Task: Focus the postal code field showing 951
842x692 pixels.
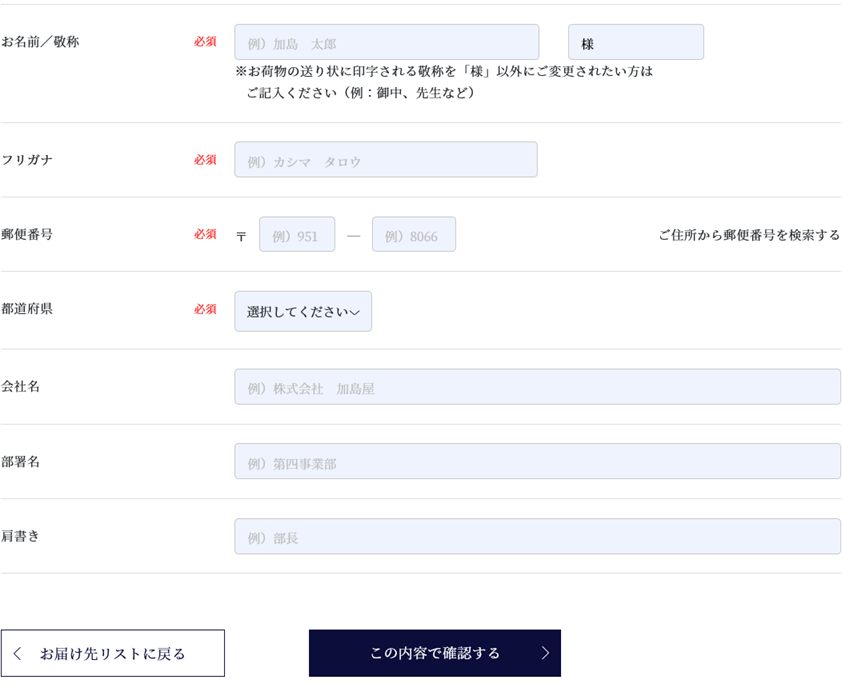Action: [297, 234]
